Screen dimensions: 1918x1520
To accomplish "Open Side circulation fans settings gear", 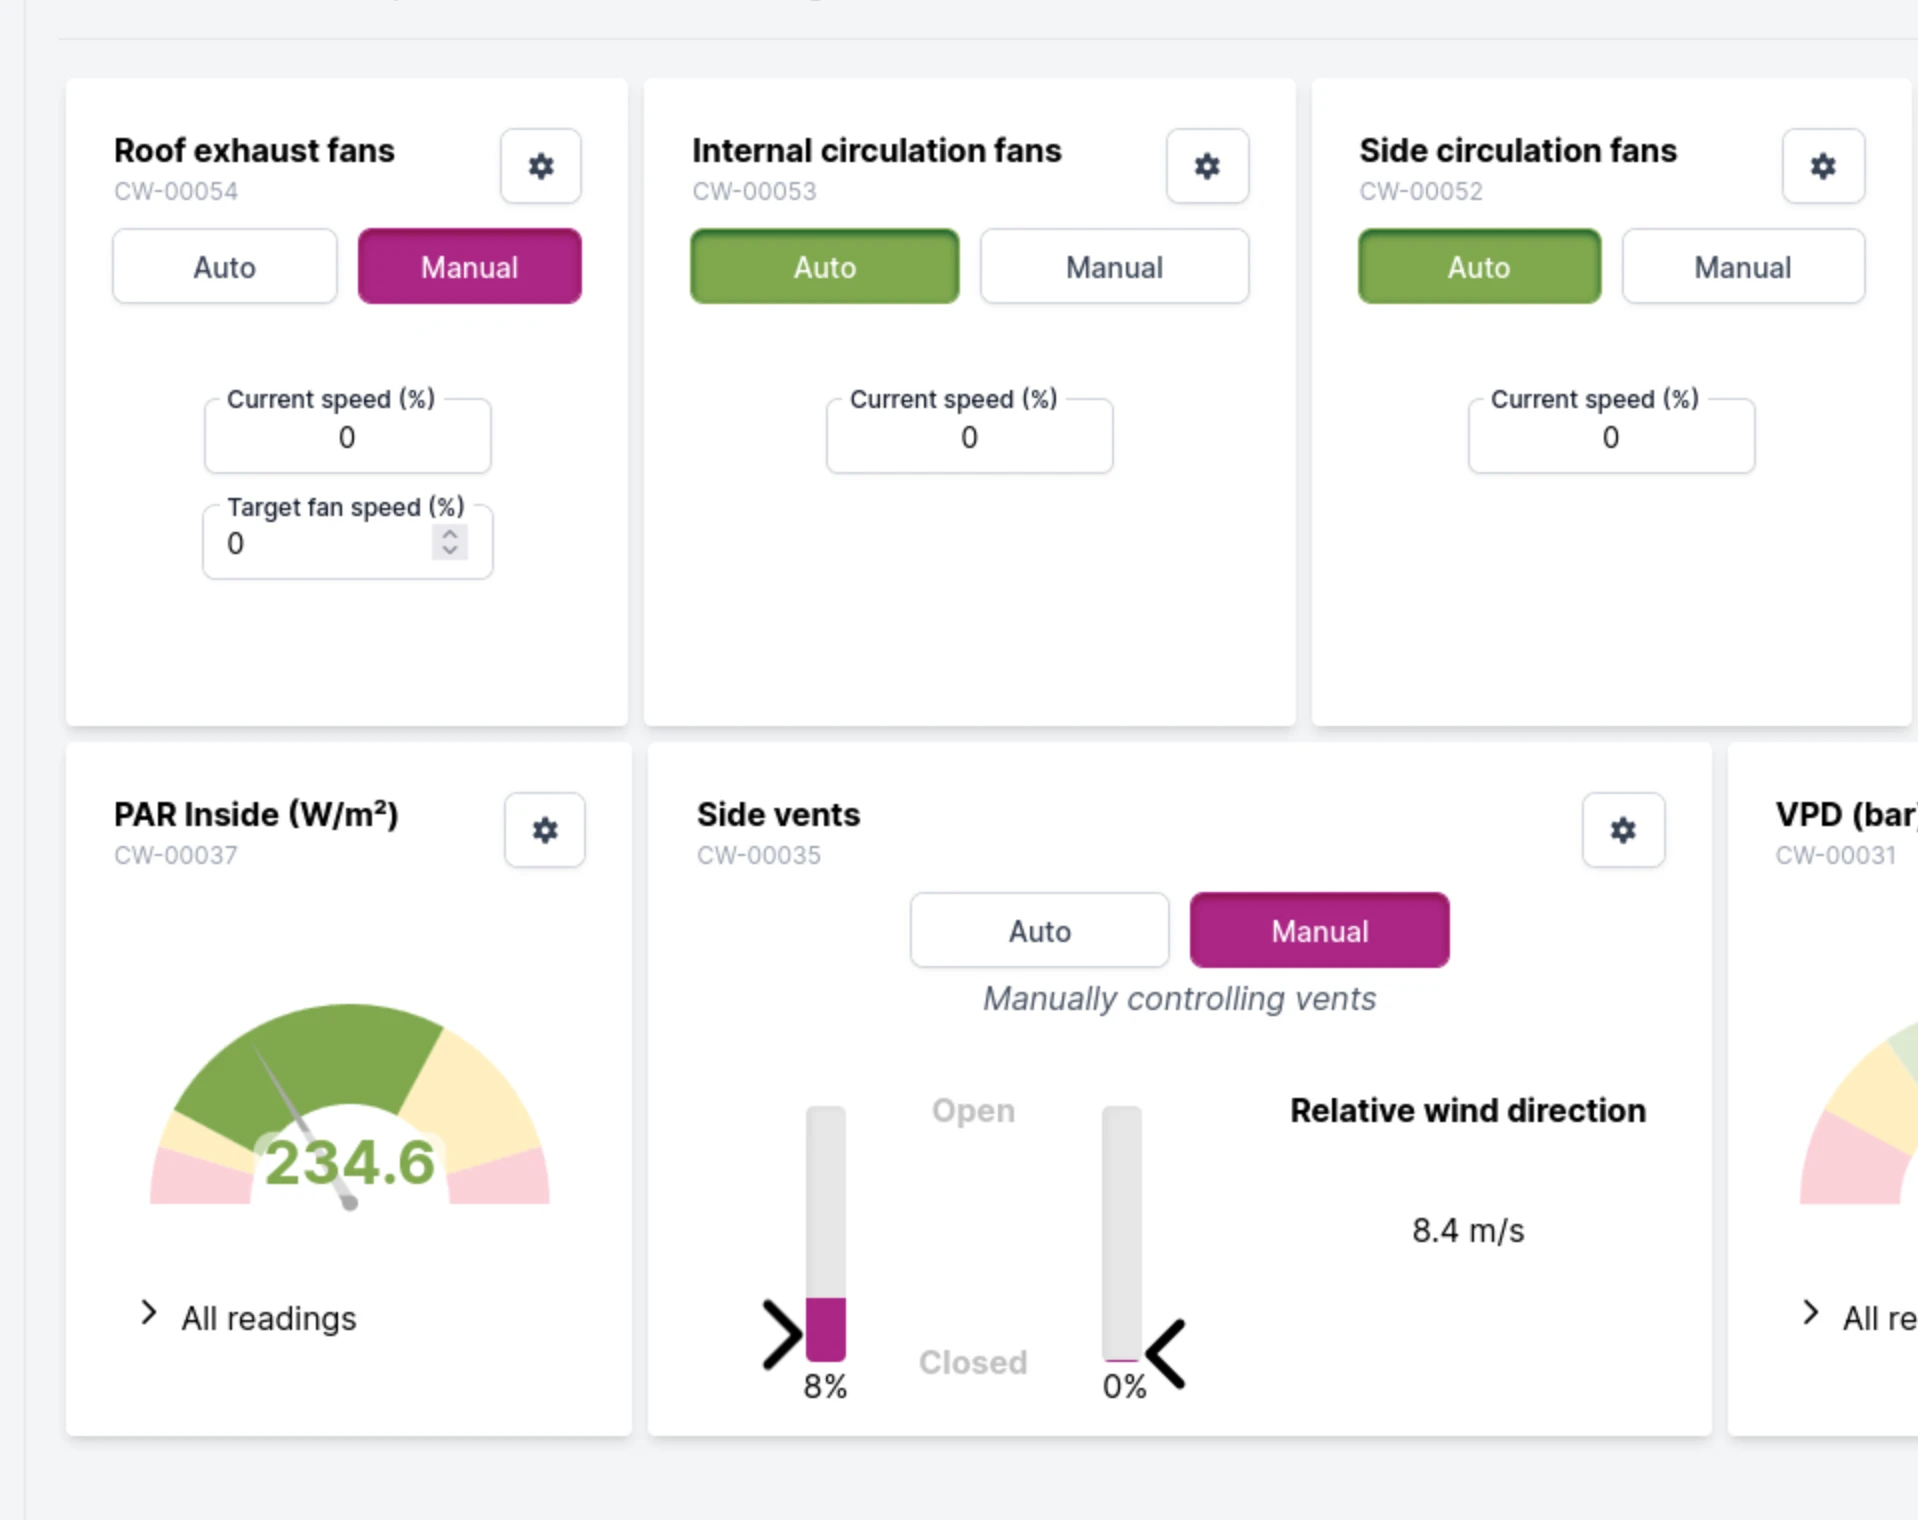I will point(1823,166).
